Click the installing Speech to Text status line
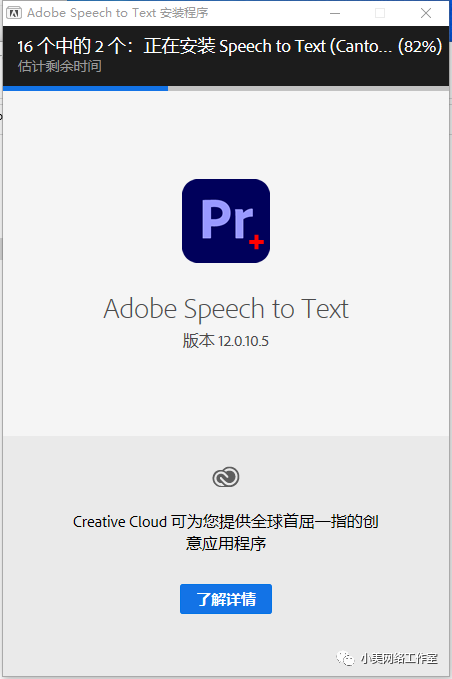This screenshot has width=452, height=679. pyautogui.click(x=229, y=46)
